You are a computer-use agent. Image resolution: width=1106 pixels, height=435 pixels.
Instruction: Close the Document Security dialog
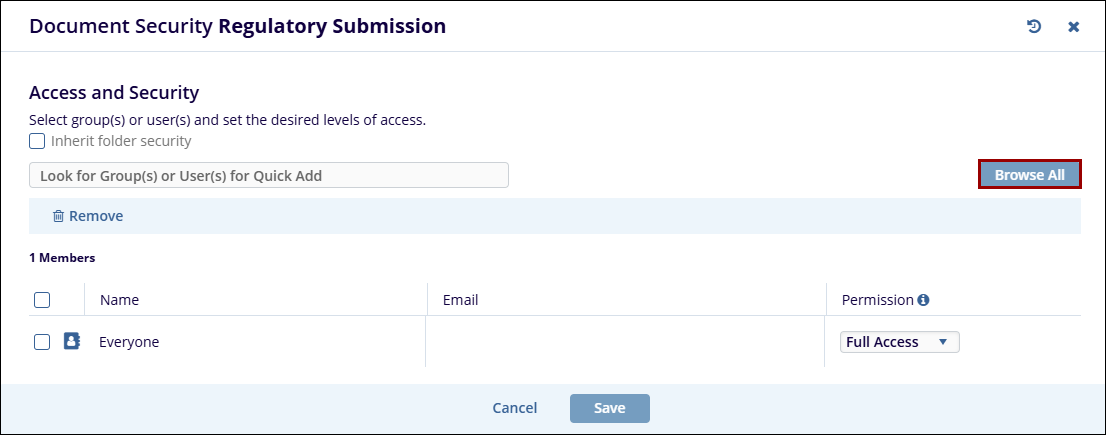point(1073,27)
